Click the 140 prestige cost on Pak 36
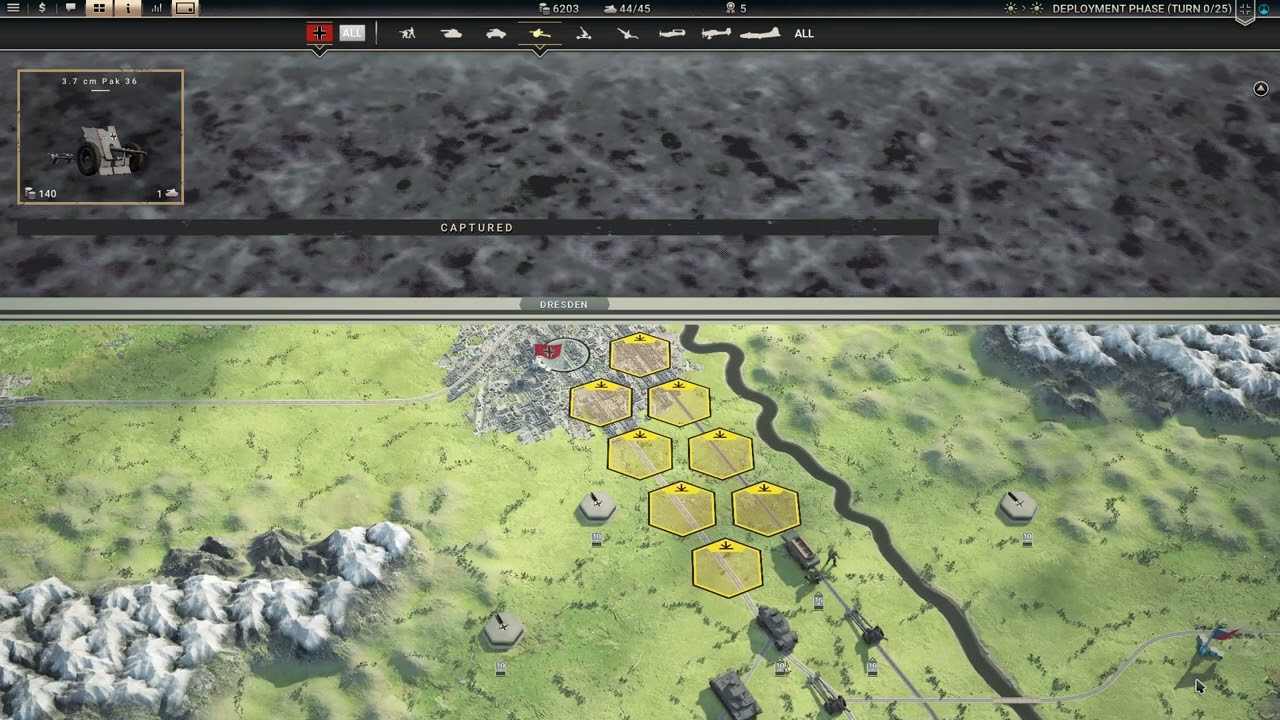The width and height of the screenshot is (1280, 720). 41,194
